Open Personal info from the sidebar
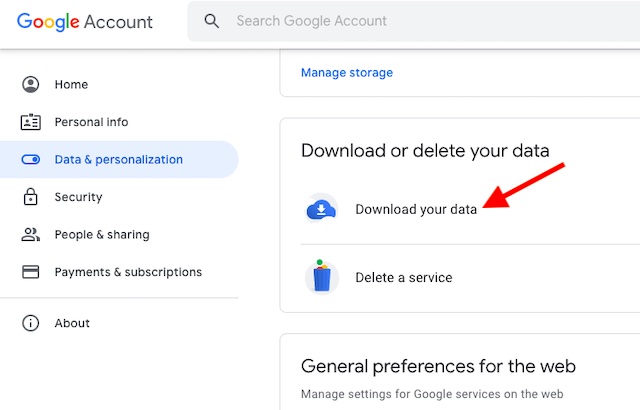Viewport: 640px width, 410px height. [119, 122]
